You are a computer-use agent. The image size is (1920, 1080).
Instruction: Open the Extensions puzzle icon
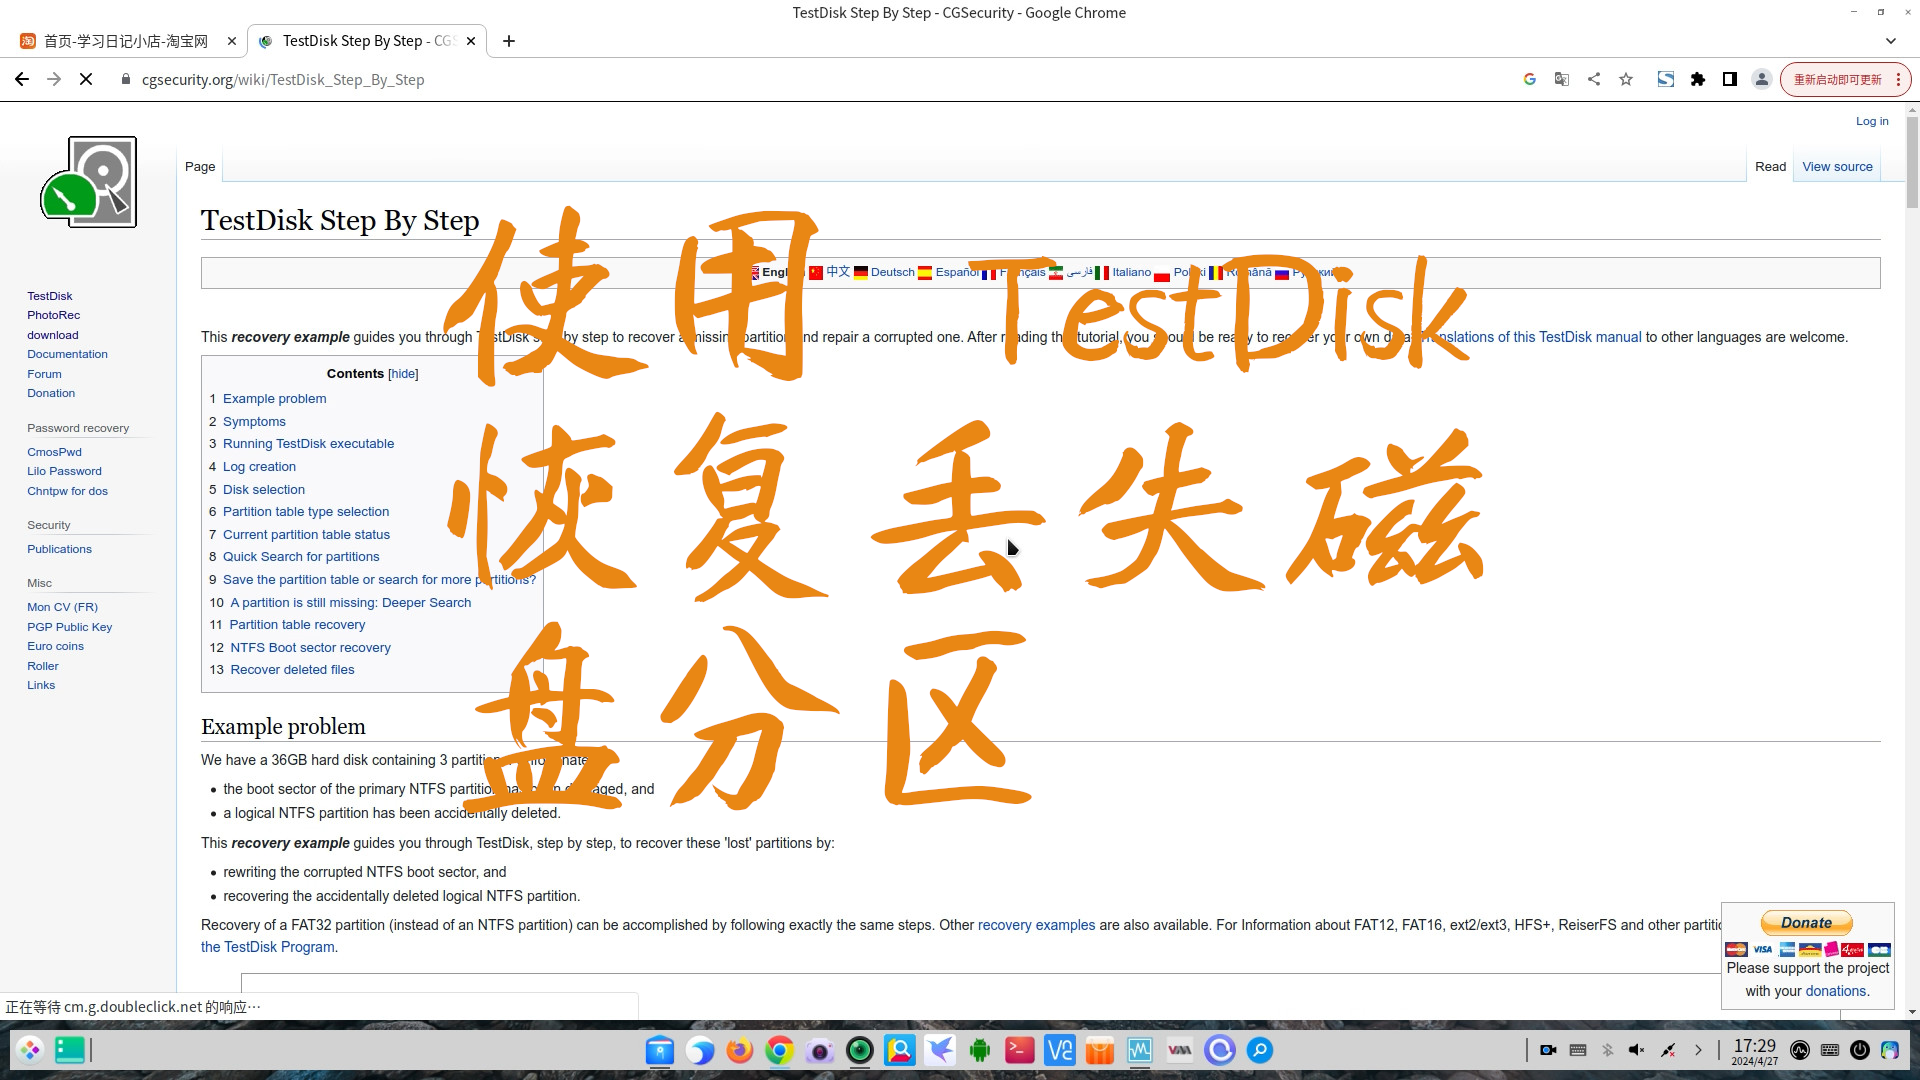click(x=1698, y=80)
